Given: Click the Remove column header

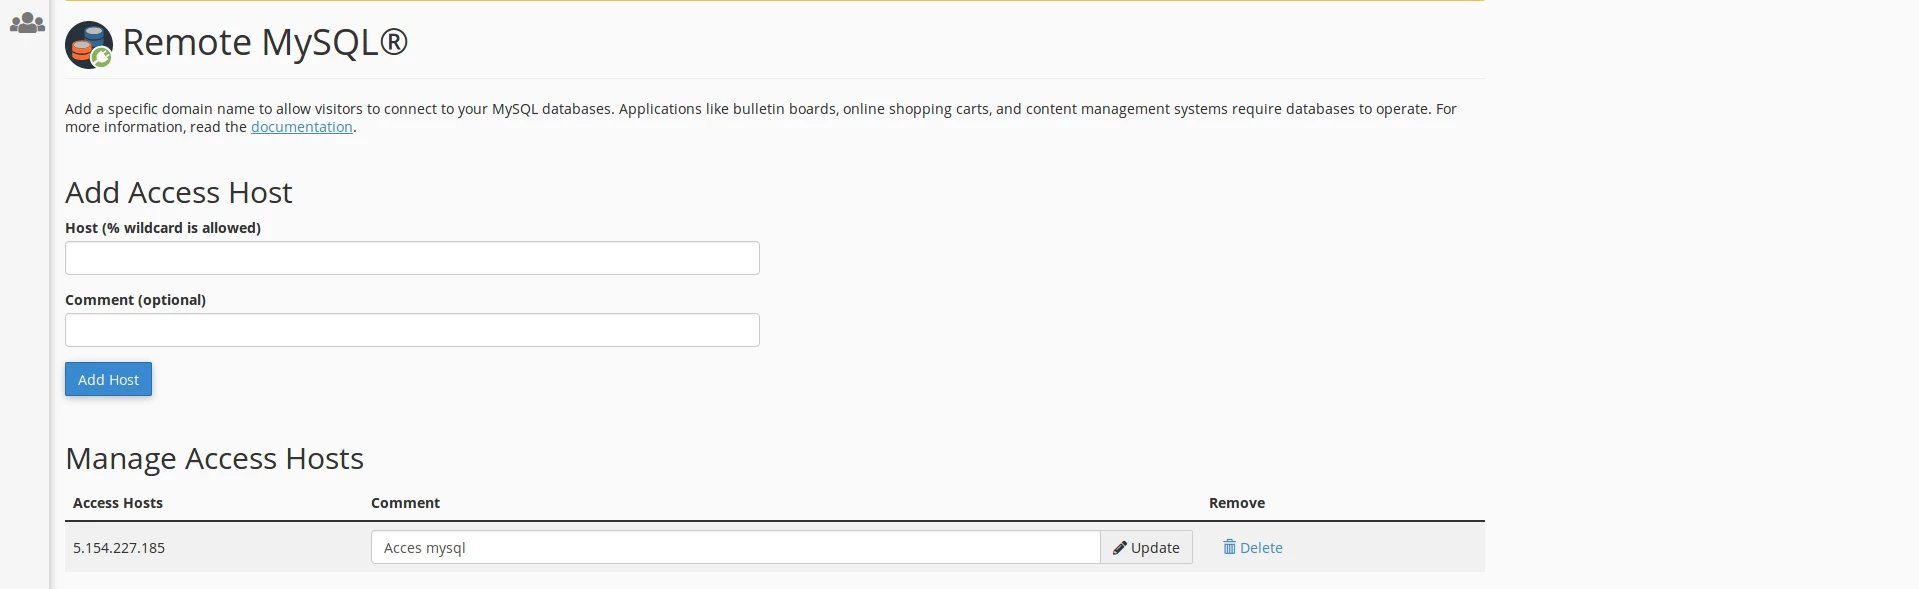Looking at the screenshot, I should coord(1236,503).
